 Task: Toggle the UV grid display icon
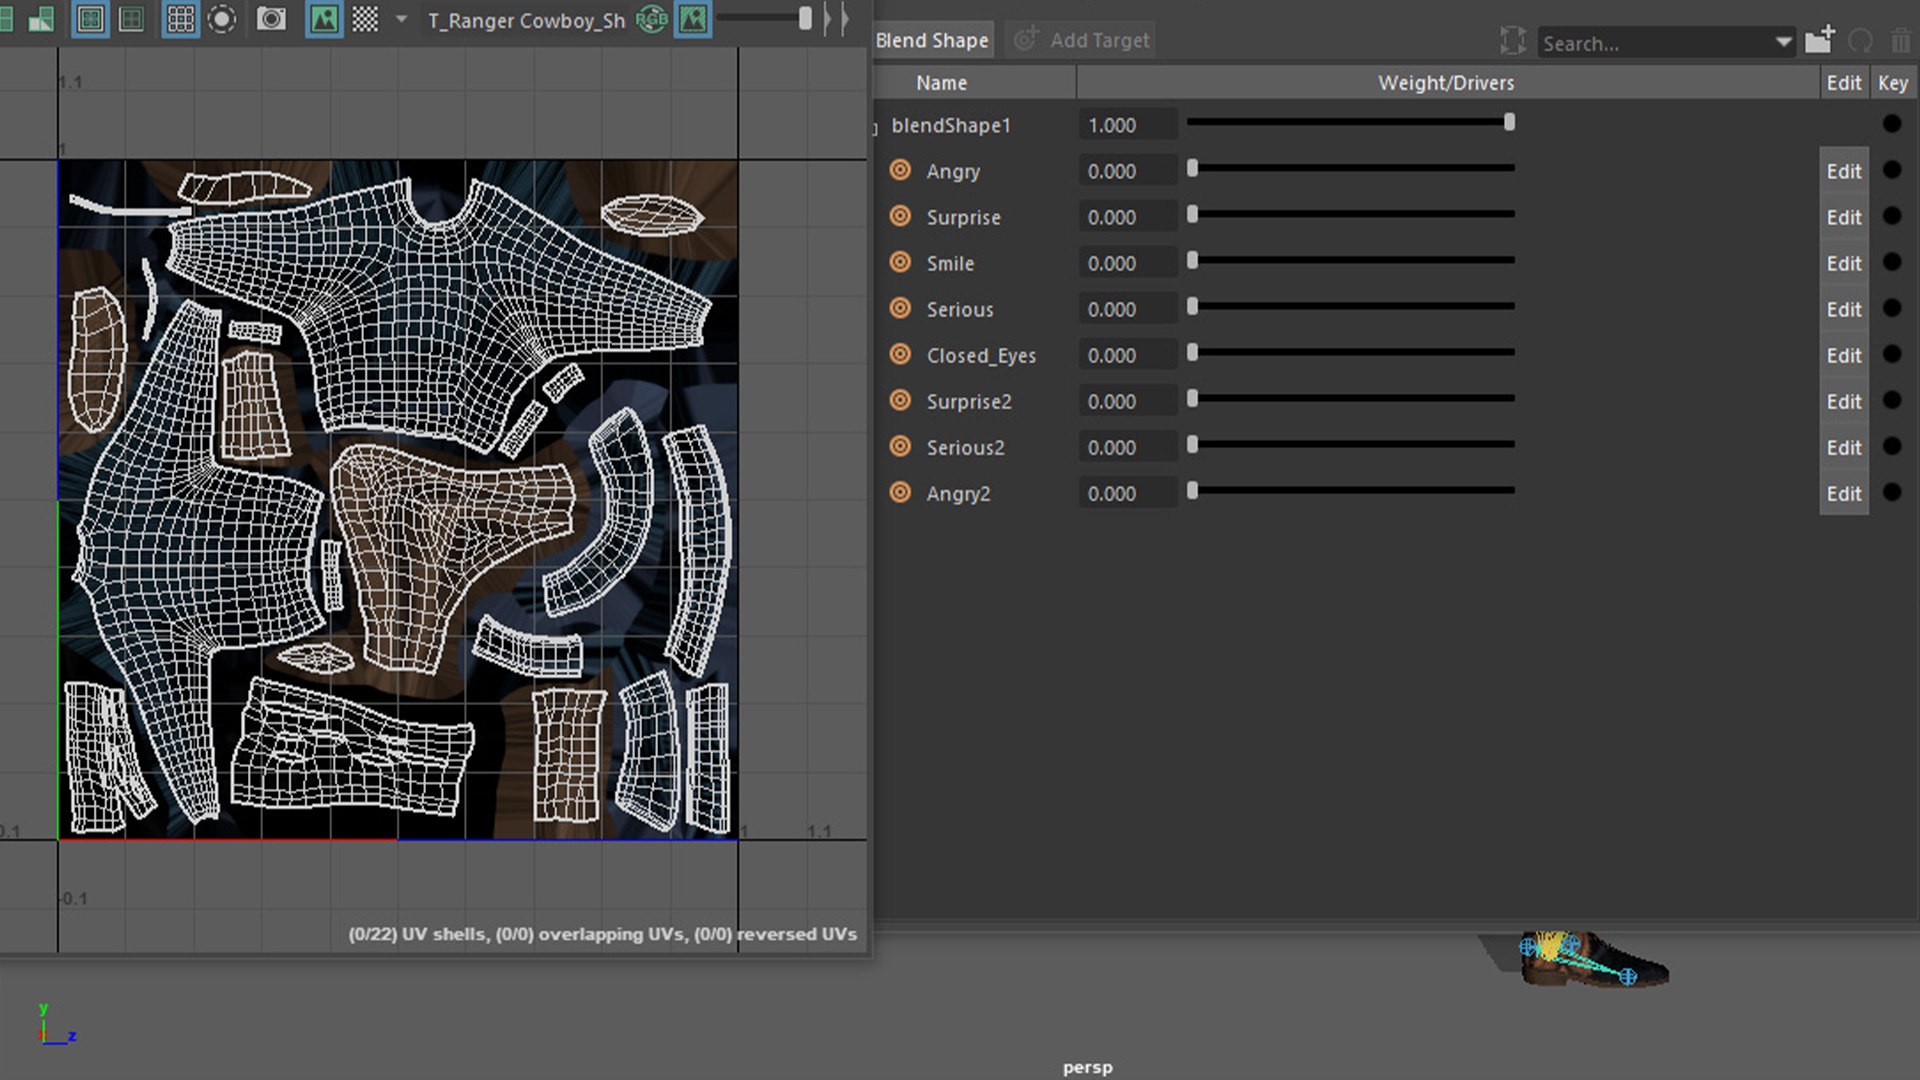(181, 19)
